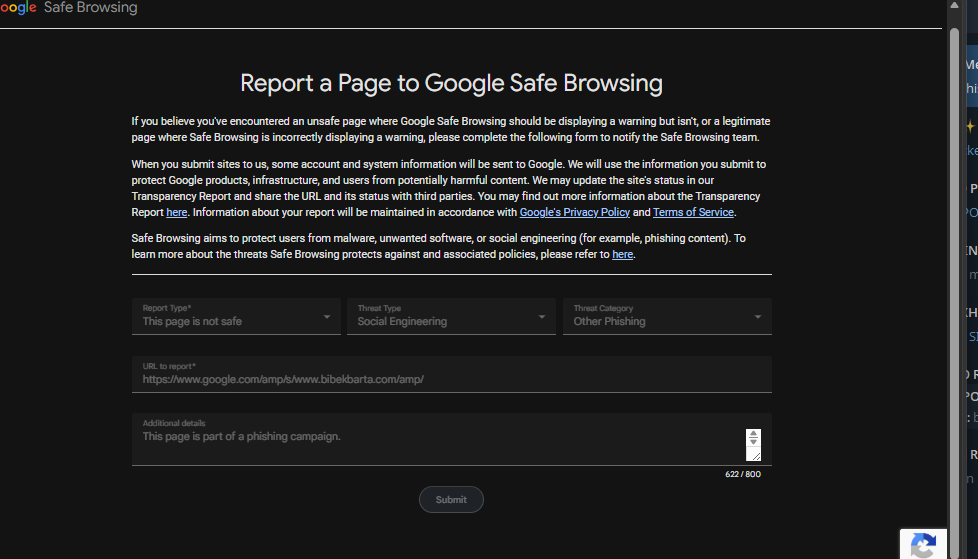Click the Submit button
Screen dimensions: 978x559
pyautogui.click(x=451, y=500)
